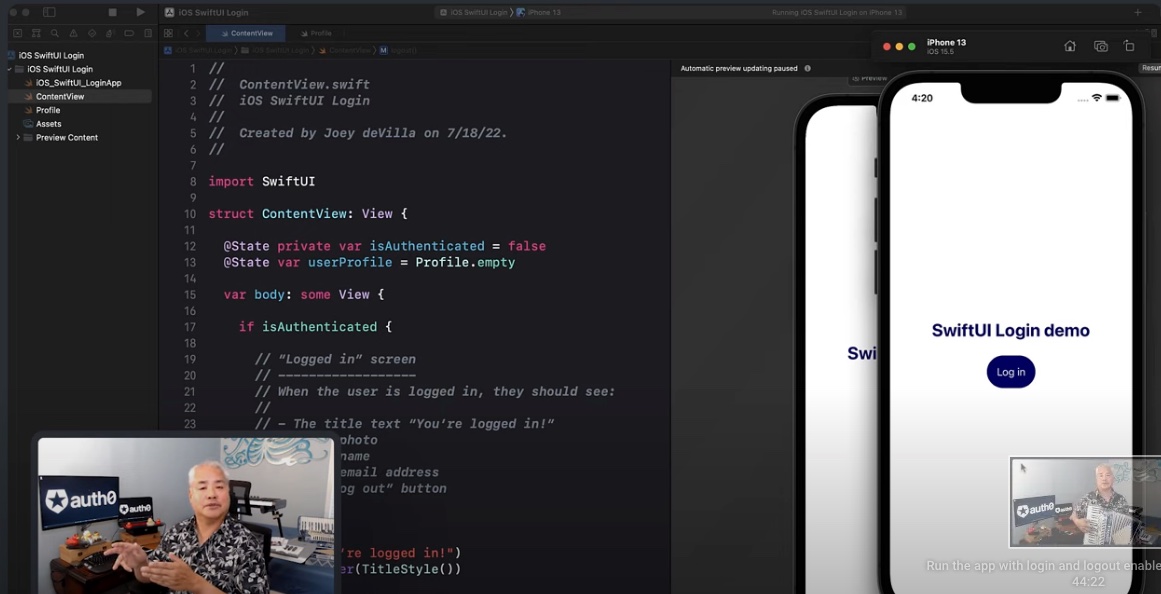Click the iPhone 13 Simulator window title

tap(946, 42)
